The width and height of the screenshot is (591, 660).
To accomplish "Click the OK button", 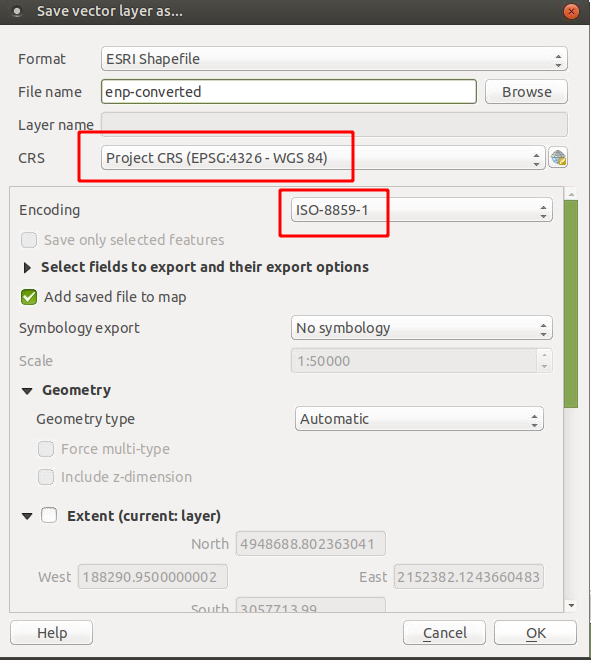I will click(x=535, y=633).
